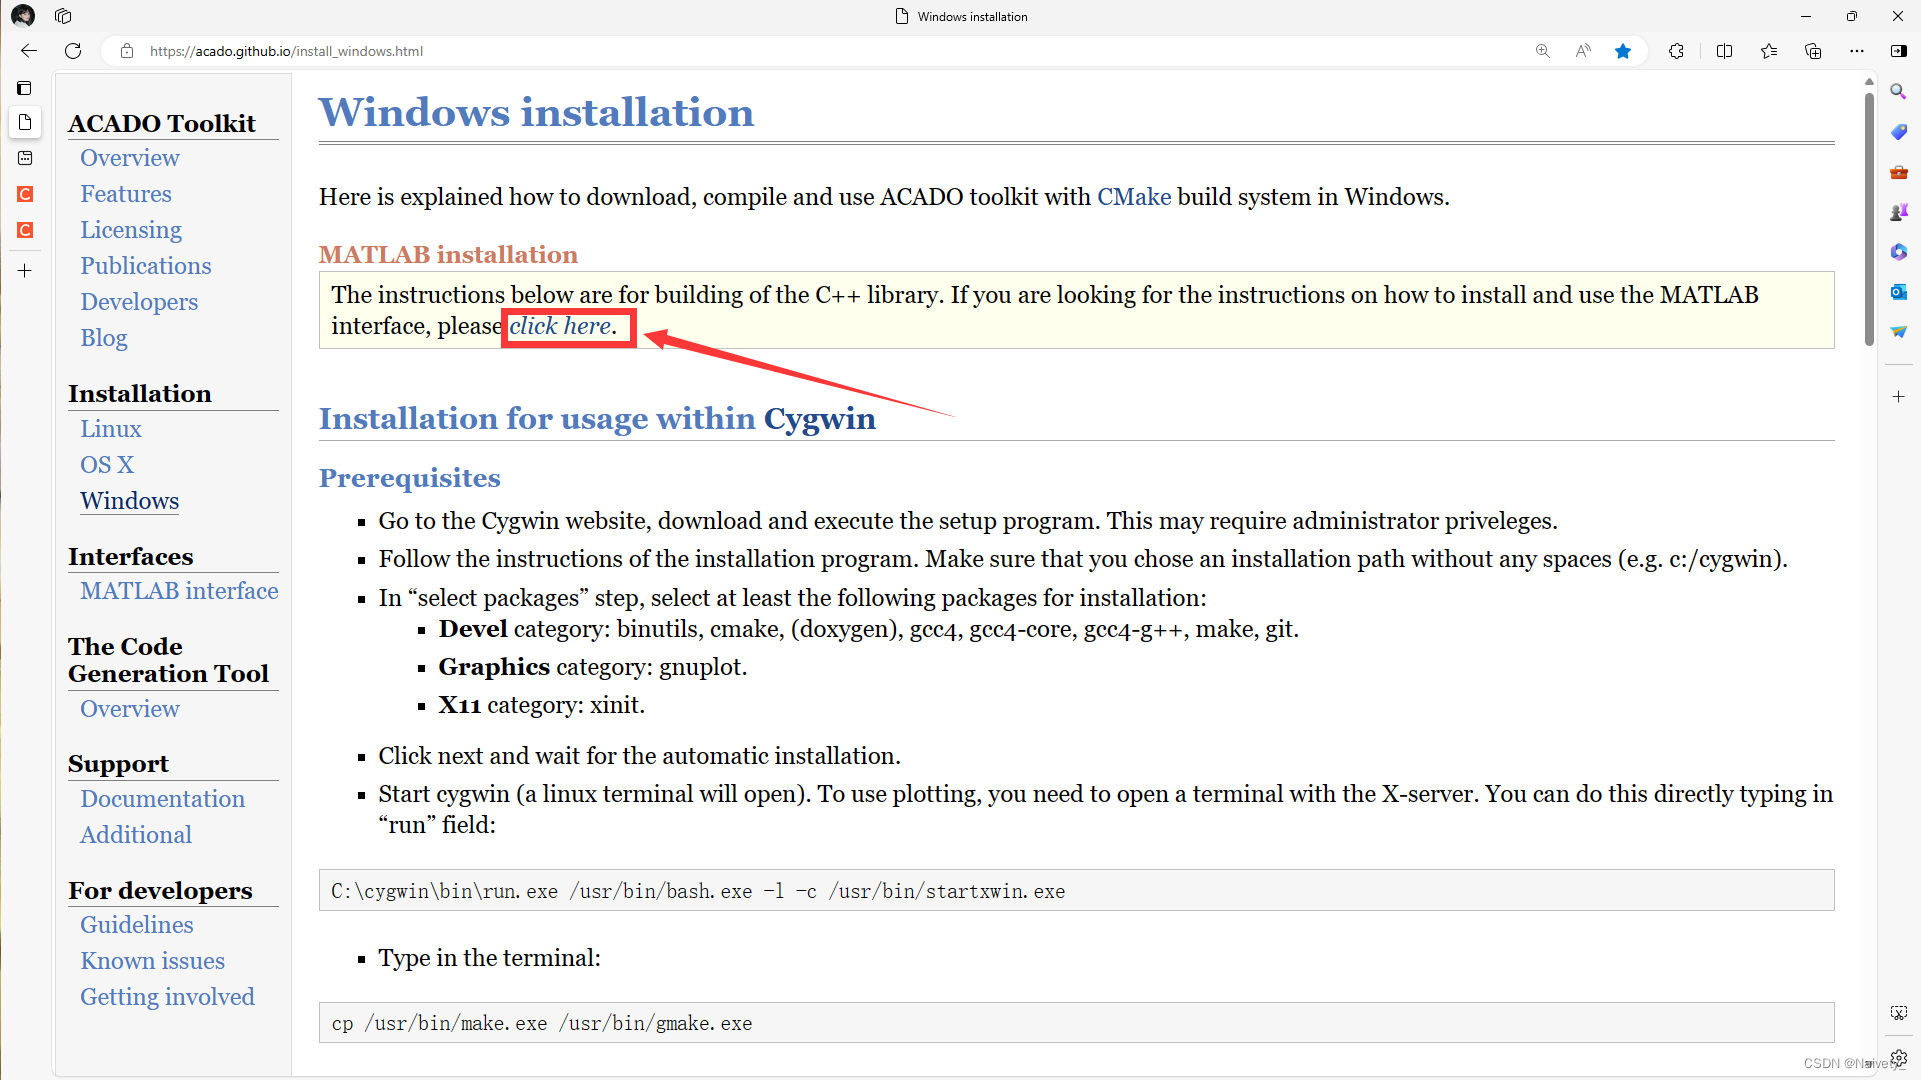Activate read aloud for the page
Screen dimensions: 1921x1080
tap(1583, 51)
